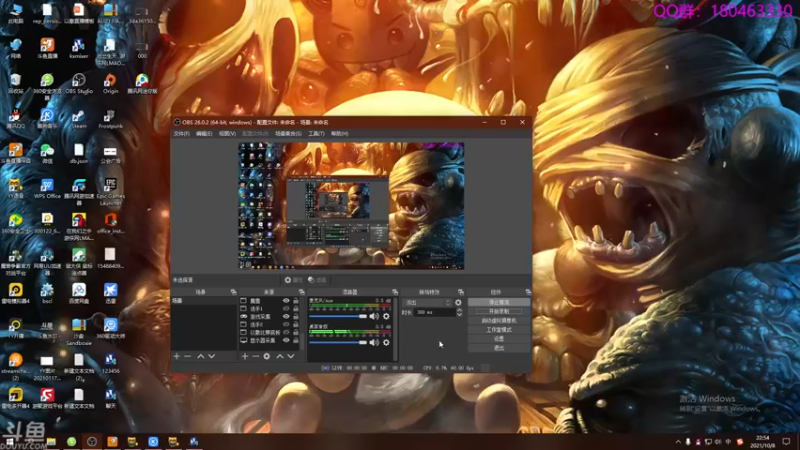
Task: Remove the selected scene with the minus icon
Action: pos(187,356)
